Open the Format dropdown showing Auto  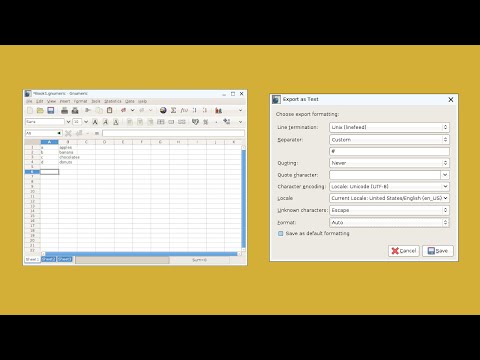click(x=389, y=222)
